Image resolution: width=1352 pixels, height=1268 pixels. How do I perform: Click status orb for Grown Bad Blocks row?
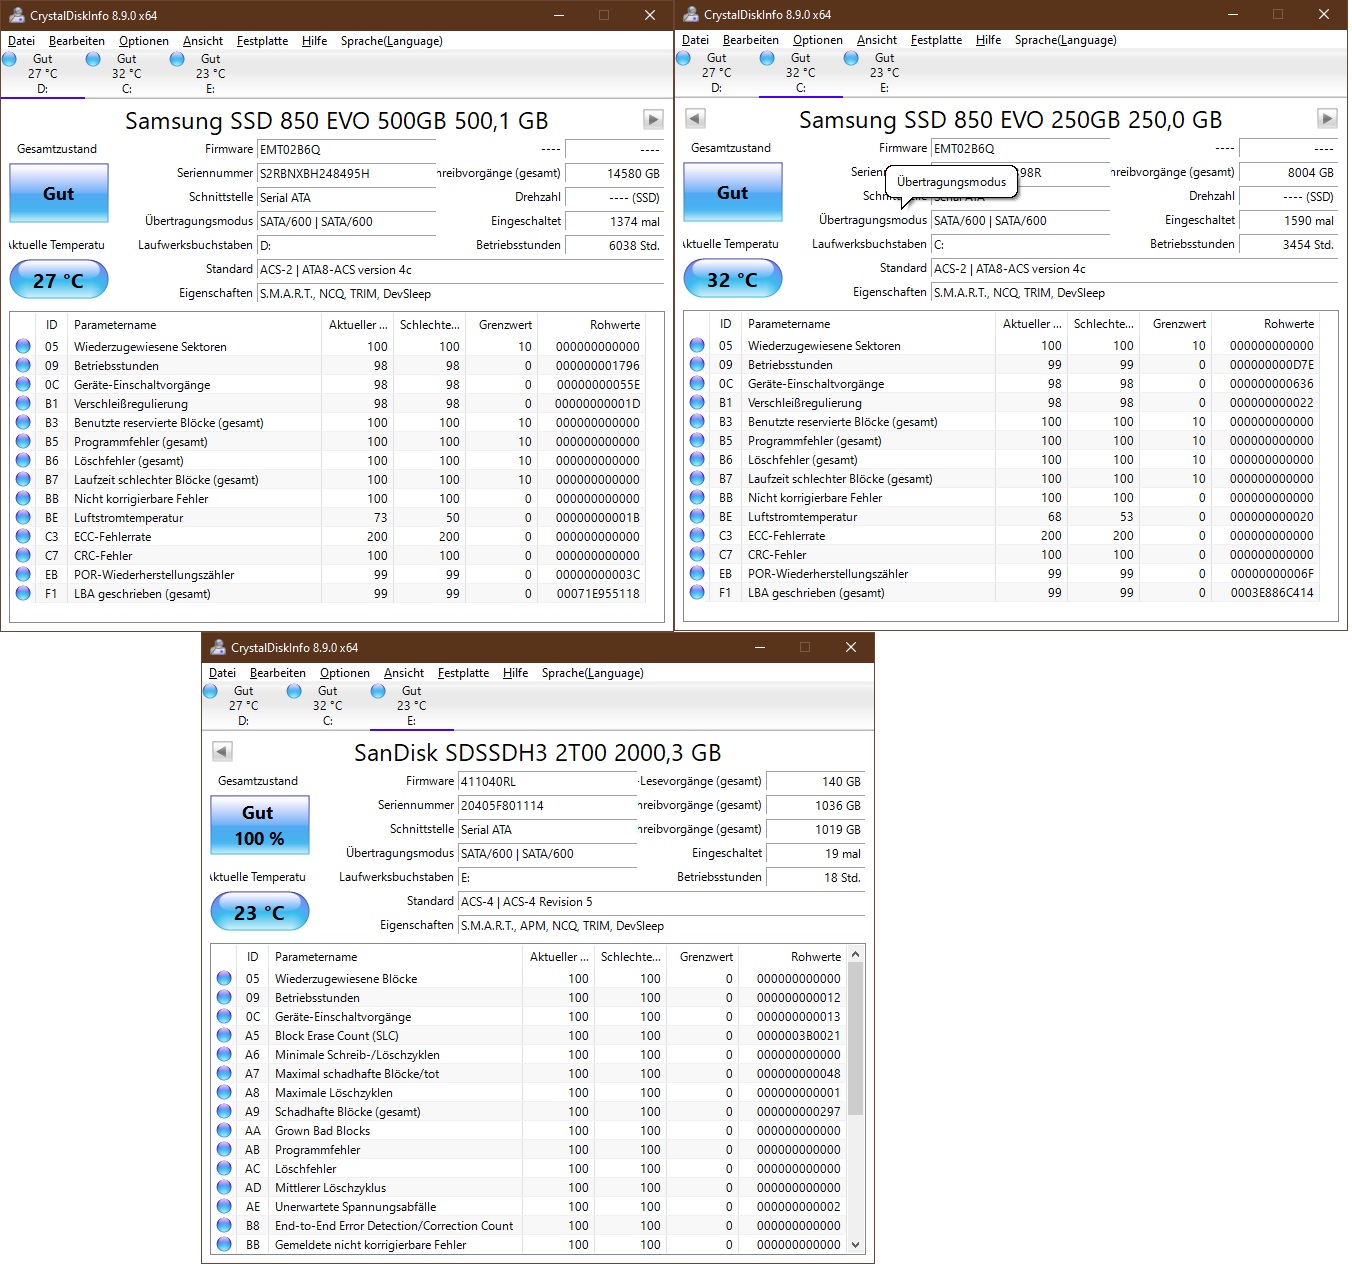224,1131
